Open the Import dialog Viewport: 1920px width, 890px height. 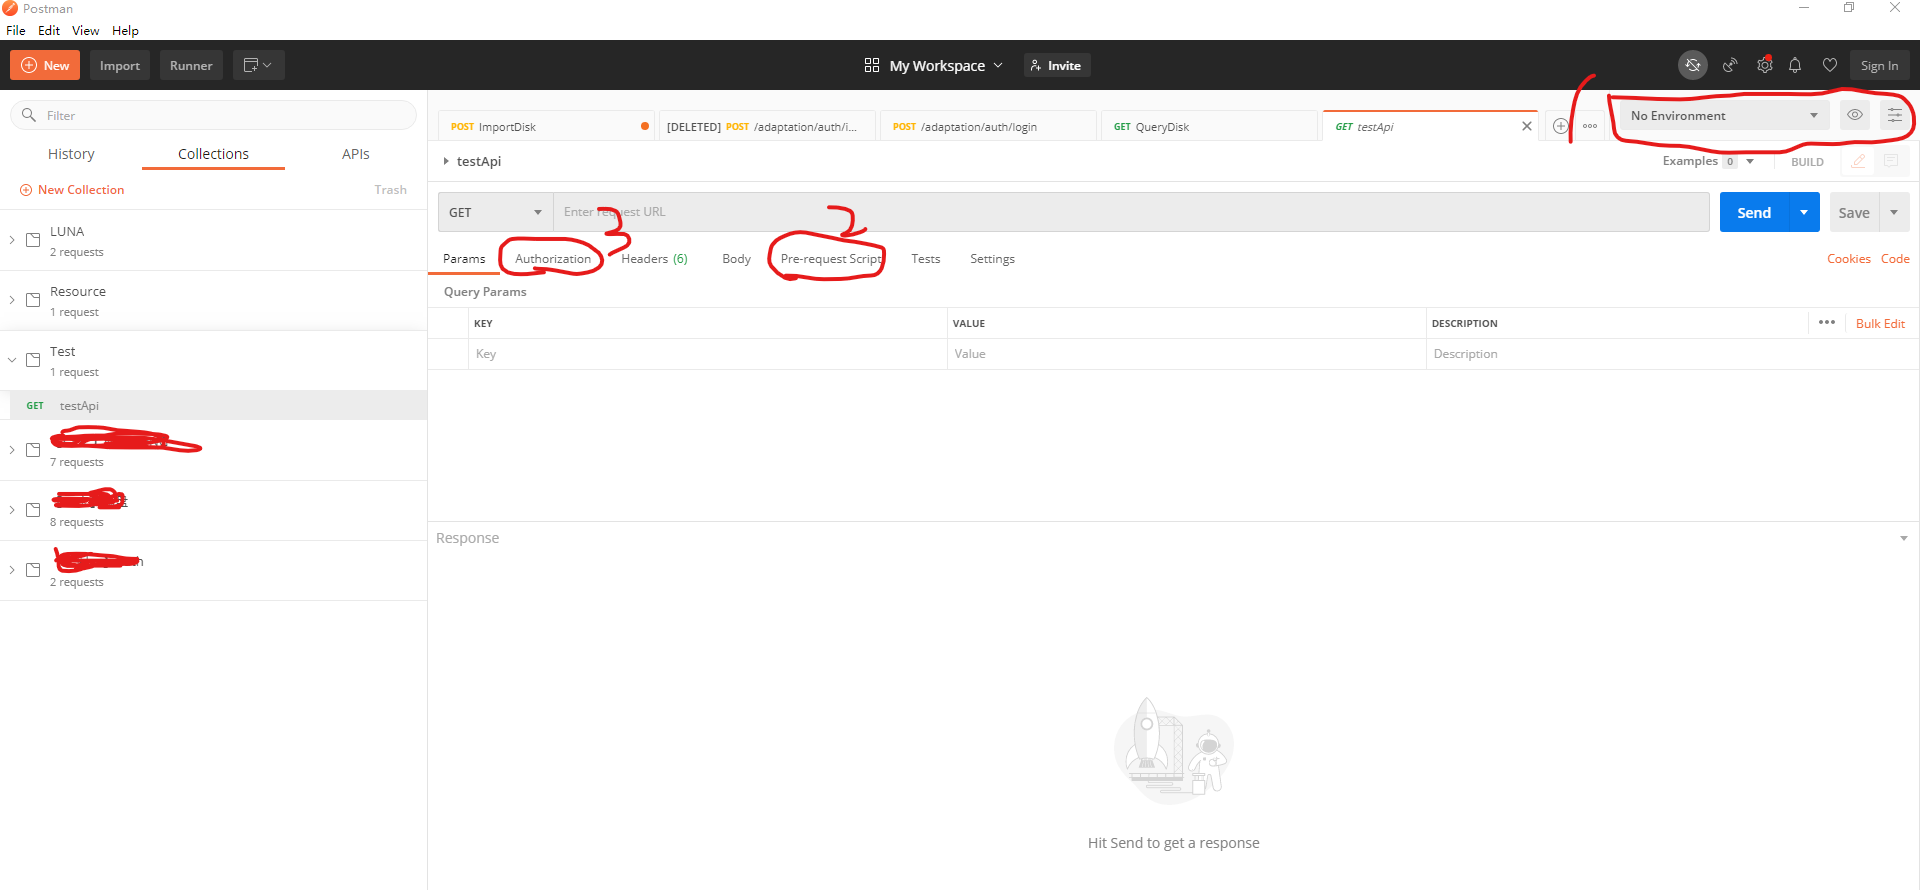pyautogui.click(x=120, y=65)
